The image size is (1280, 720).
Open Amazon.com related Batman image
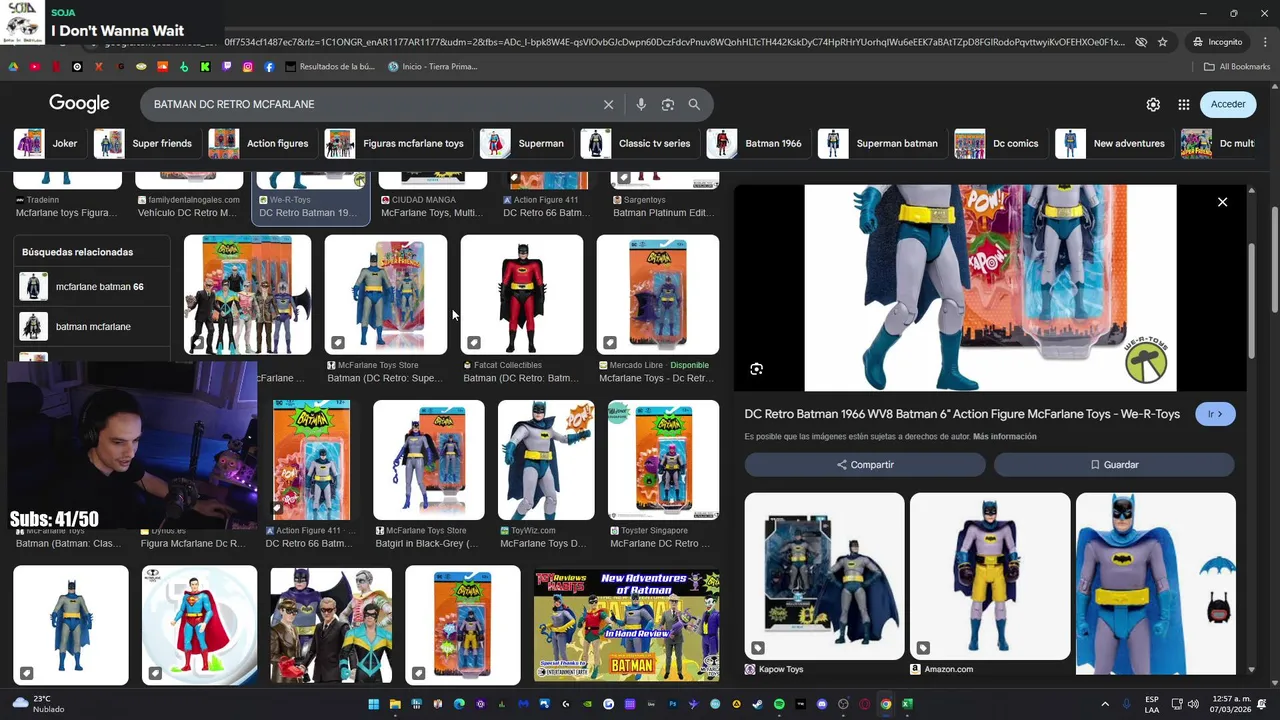tap(990, 576)
